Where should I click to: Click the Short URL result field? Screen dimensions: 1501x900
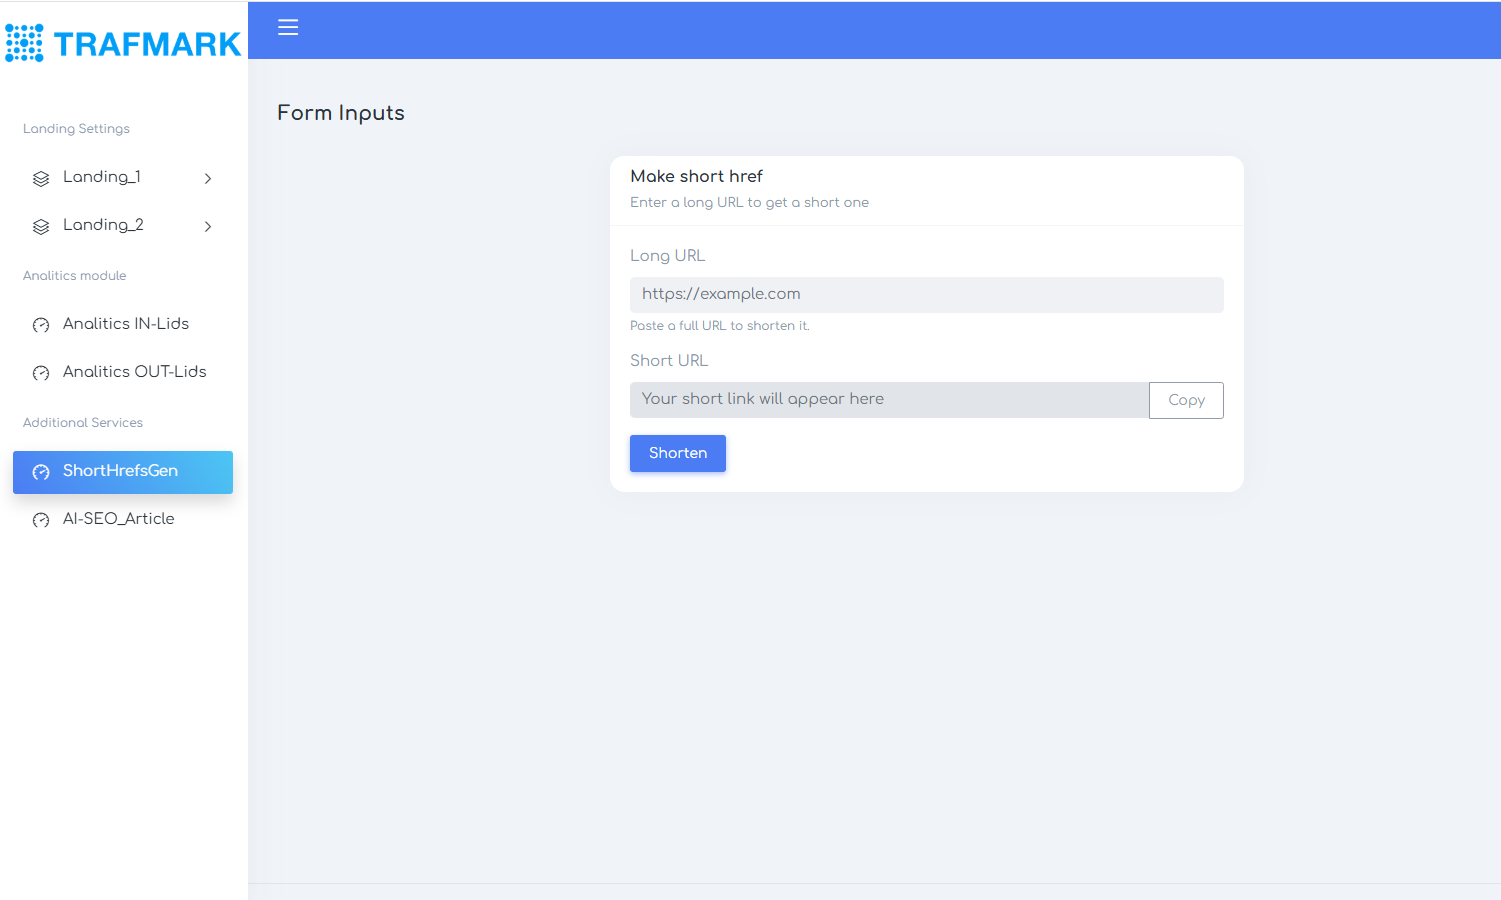(885, 399)
